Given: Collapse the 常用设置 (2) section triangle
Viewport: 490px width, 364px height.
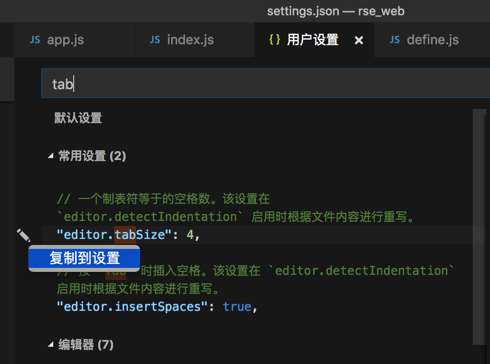Looking at the screenshot, I should coord(51,156).
